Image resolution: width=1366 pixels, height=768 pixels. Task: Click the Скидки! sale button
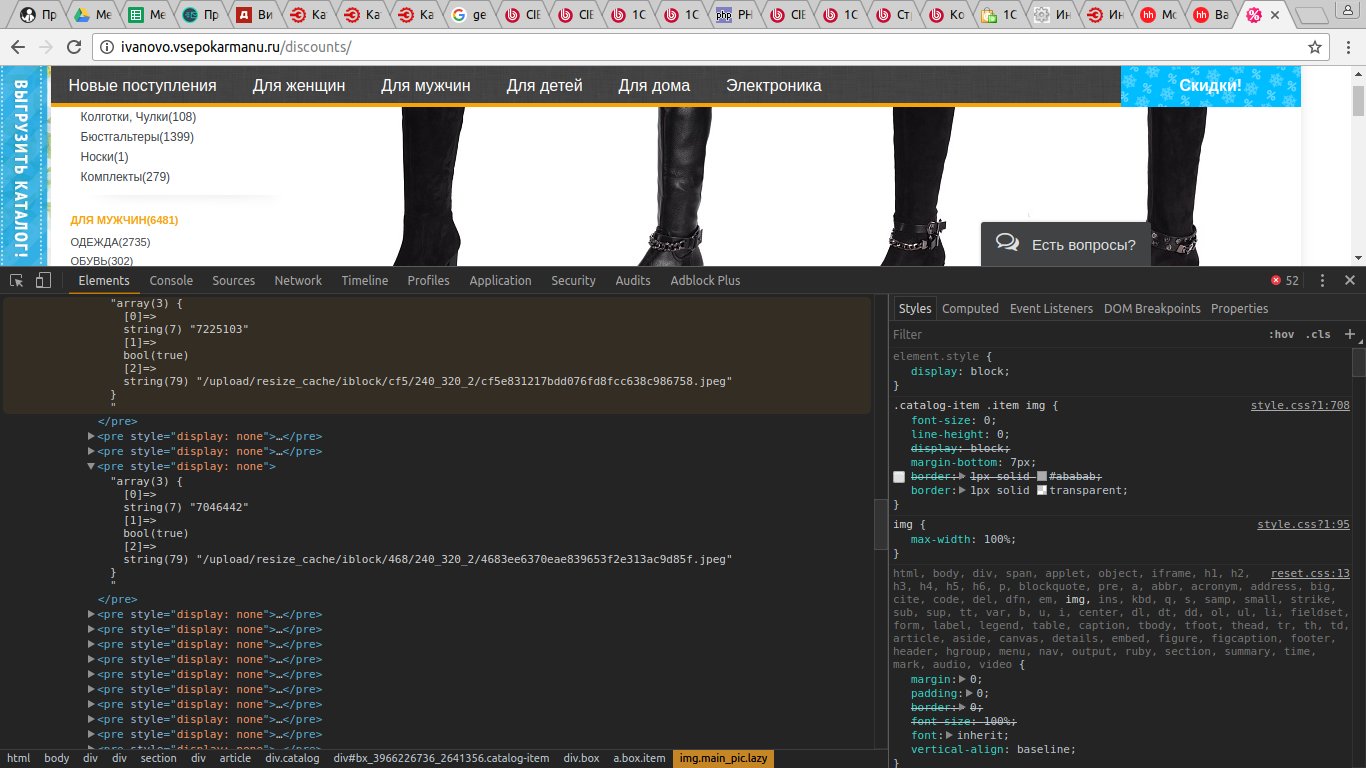pos(1210,86)
